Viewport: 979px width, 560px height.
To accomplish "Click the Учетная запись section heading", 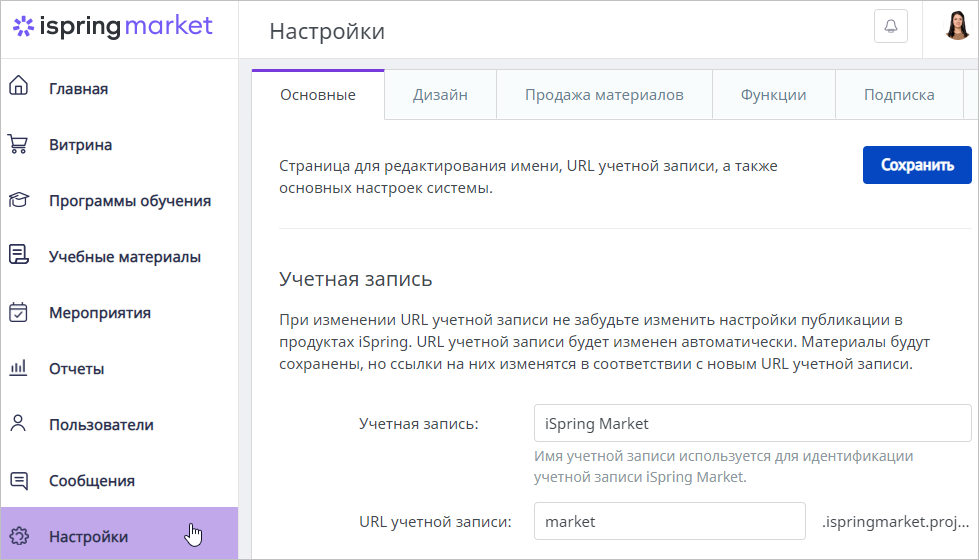I will tap(355, 278).
